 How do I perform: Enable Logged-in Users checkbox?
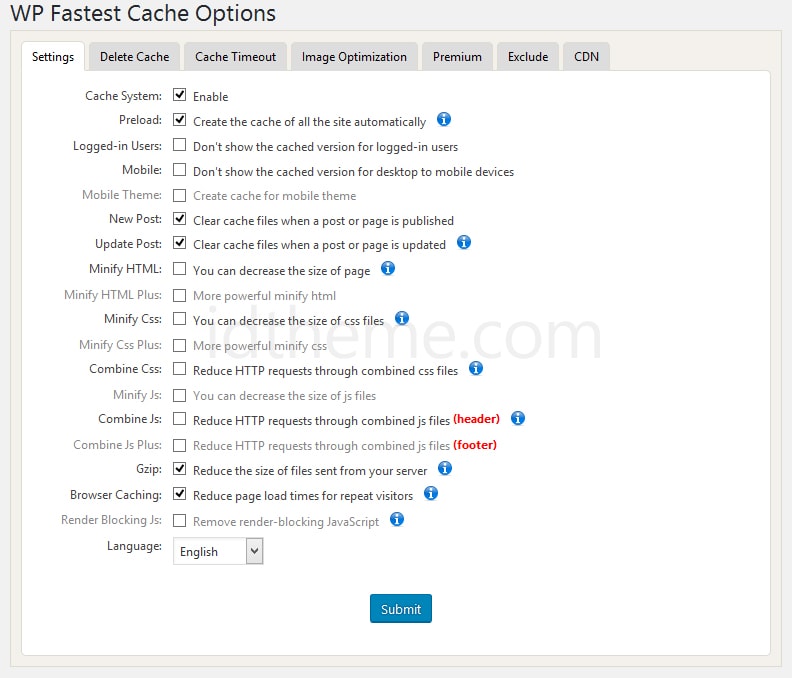coord(179,145)
